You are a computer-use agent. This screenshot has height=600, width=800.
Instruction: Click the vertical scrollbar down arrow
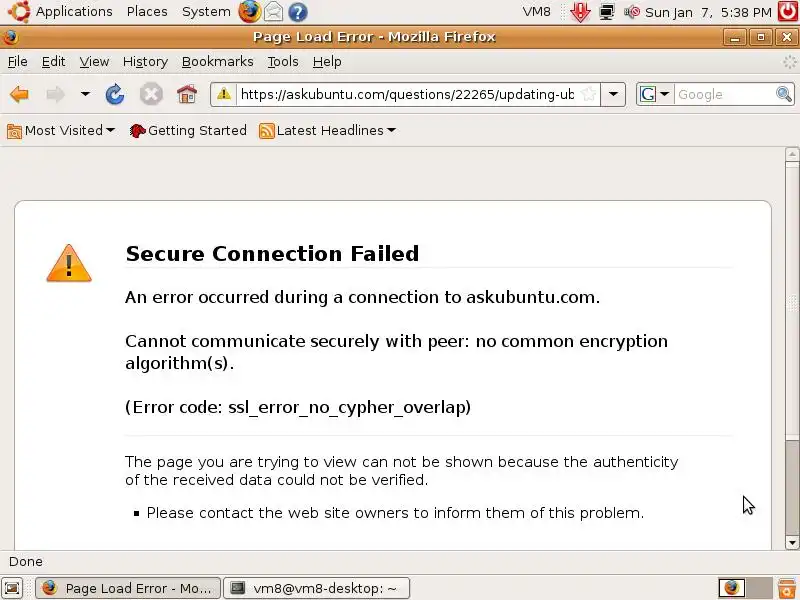[x=792, y=543]
